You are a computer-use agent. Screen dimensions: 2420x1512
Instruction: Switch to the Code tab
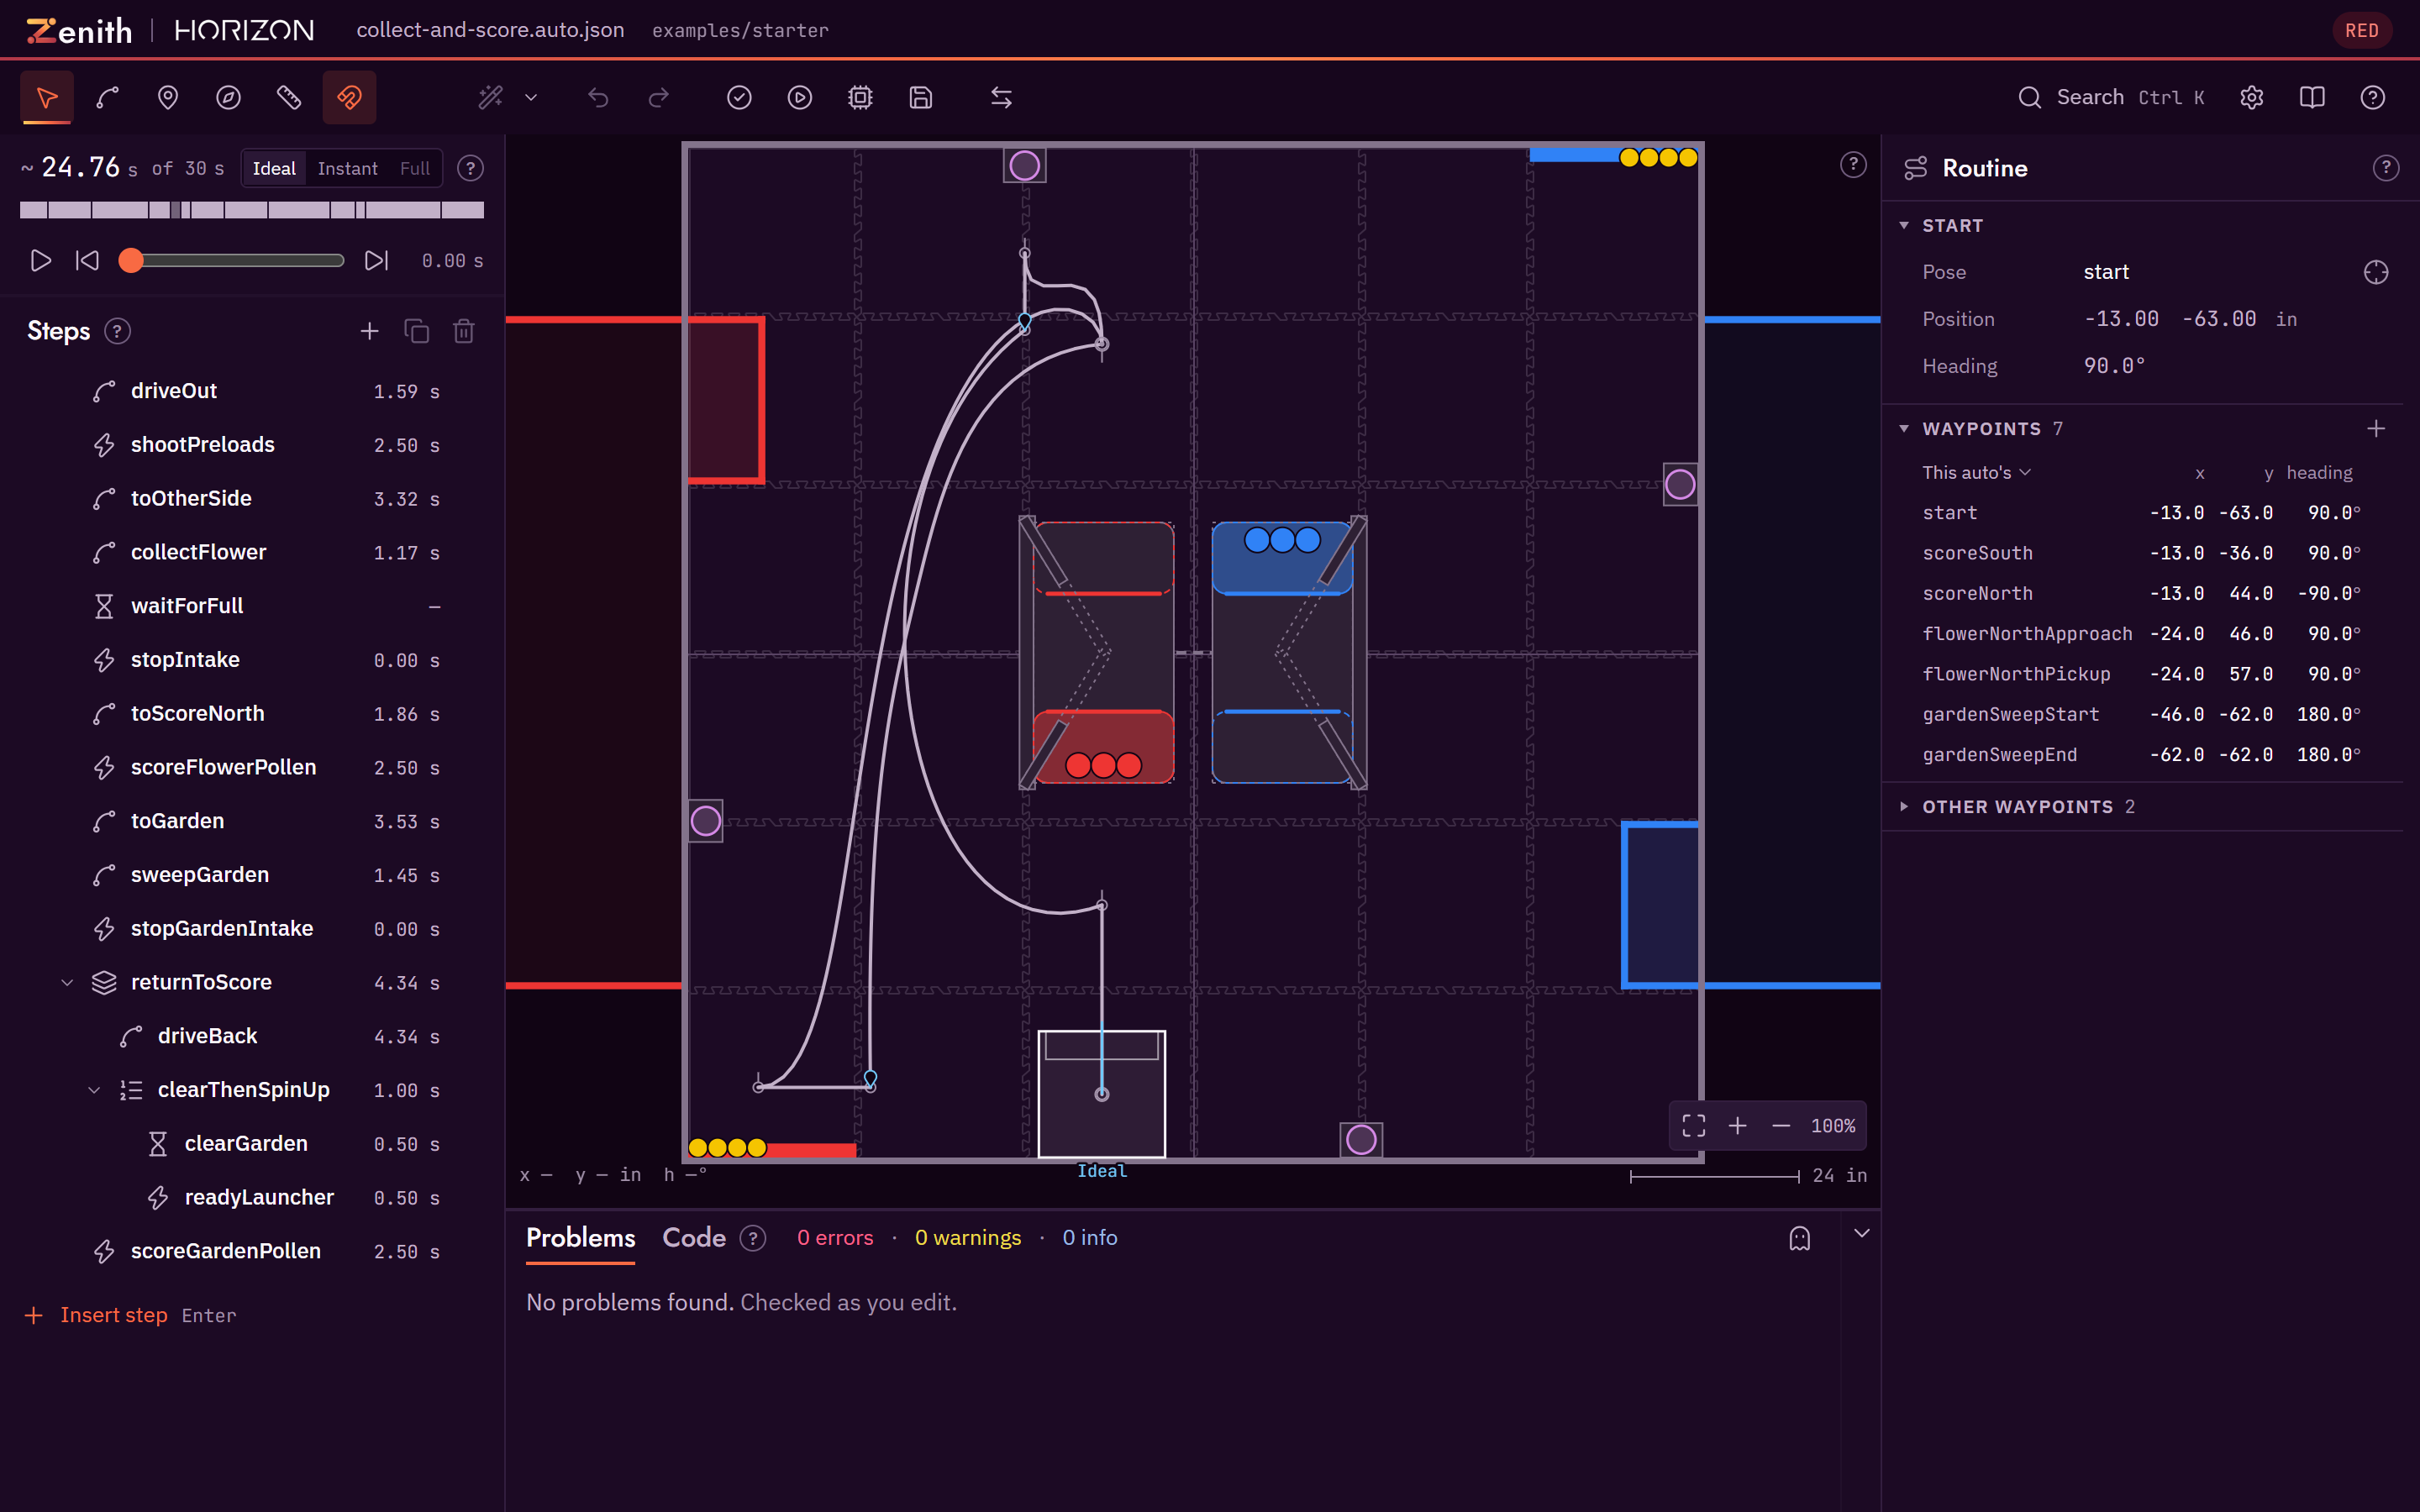pos(694,1238)
